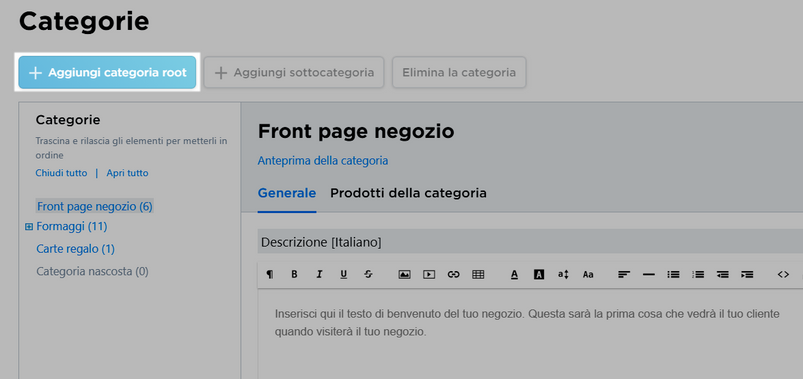Screen dimensions: 803x379
Task: Open the text color picker
Action: pyautogui.click(x=514, y=275)
